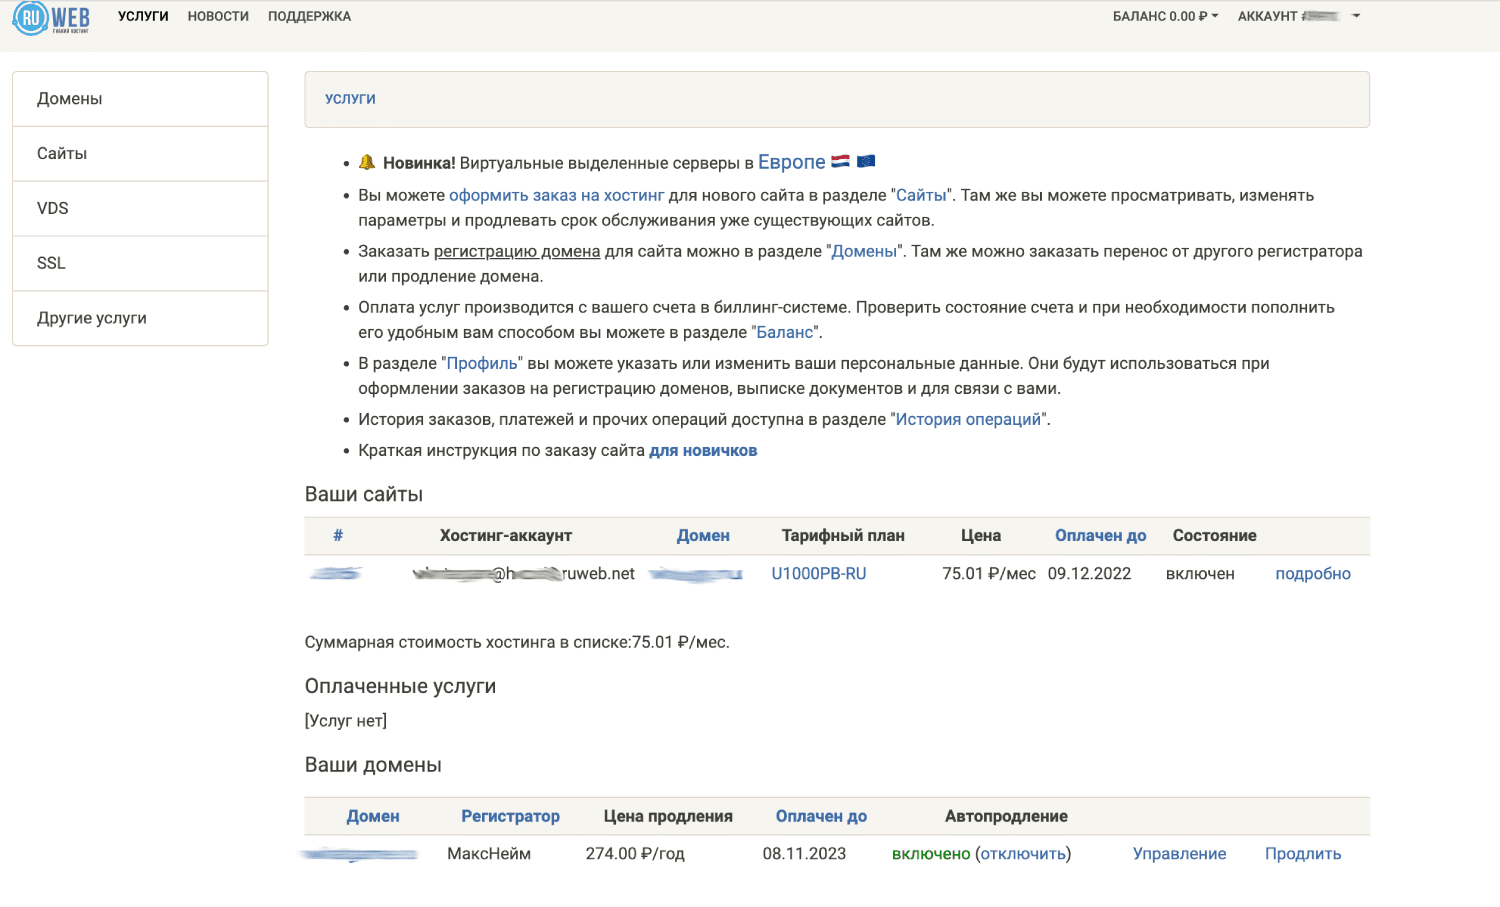Sort sites table by Оплачен до column

point(1100,536)
